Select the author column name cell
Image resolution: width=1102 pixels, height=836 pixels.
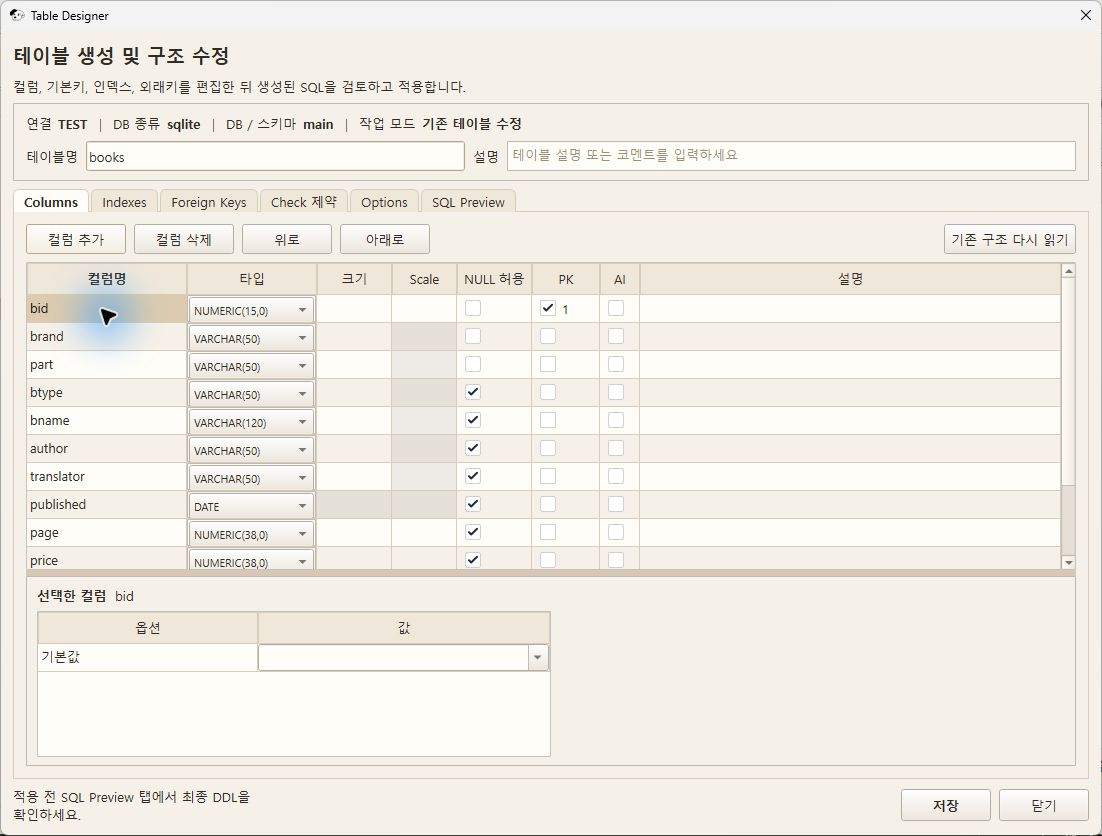click(x=107, y=448)
